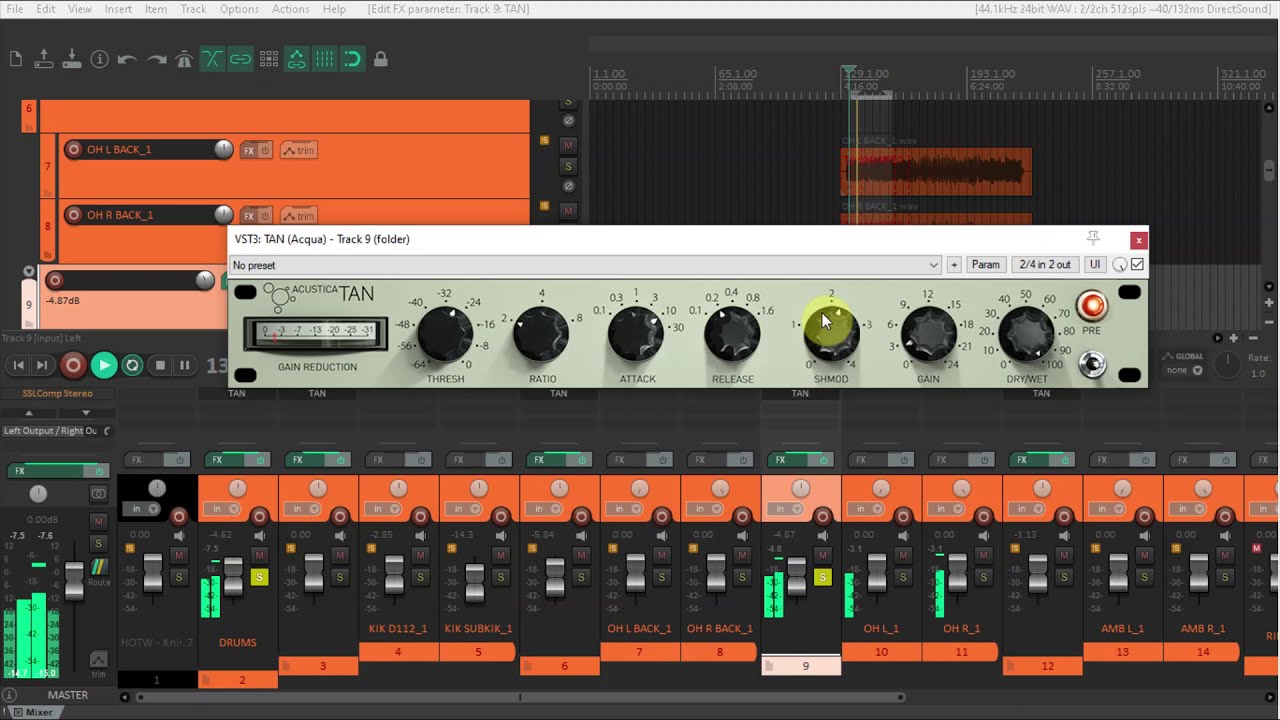The width and height of the screenshot is (1280, 720).
Task: Open the 2/4 in 2 out pin routing
Action: pyautogui.click(x=1045, y=265)
